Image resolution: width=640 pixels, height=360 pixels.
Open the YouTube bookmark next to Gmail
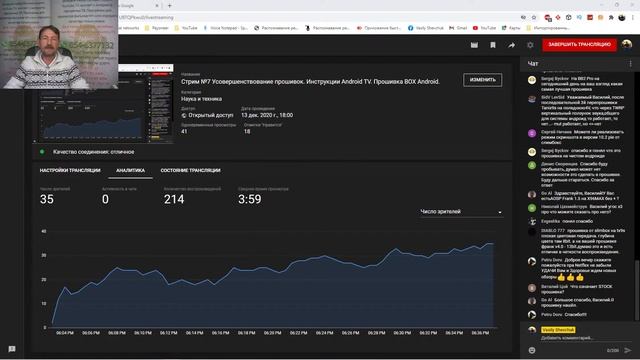tap(484, 28)
